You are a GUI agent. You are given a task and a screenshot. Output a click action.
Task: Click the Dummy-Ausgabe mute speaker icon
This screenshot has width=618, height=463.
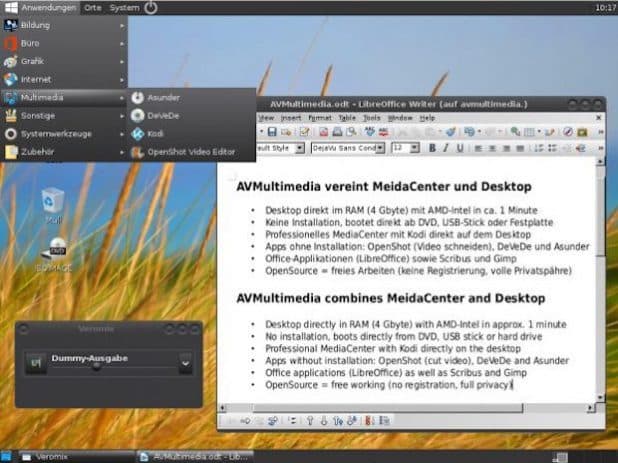click(x=36, y=363)
